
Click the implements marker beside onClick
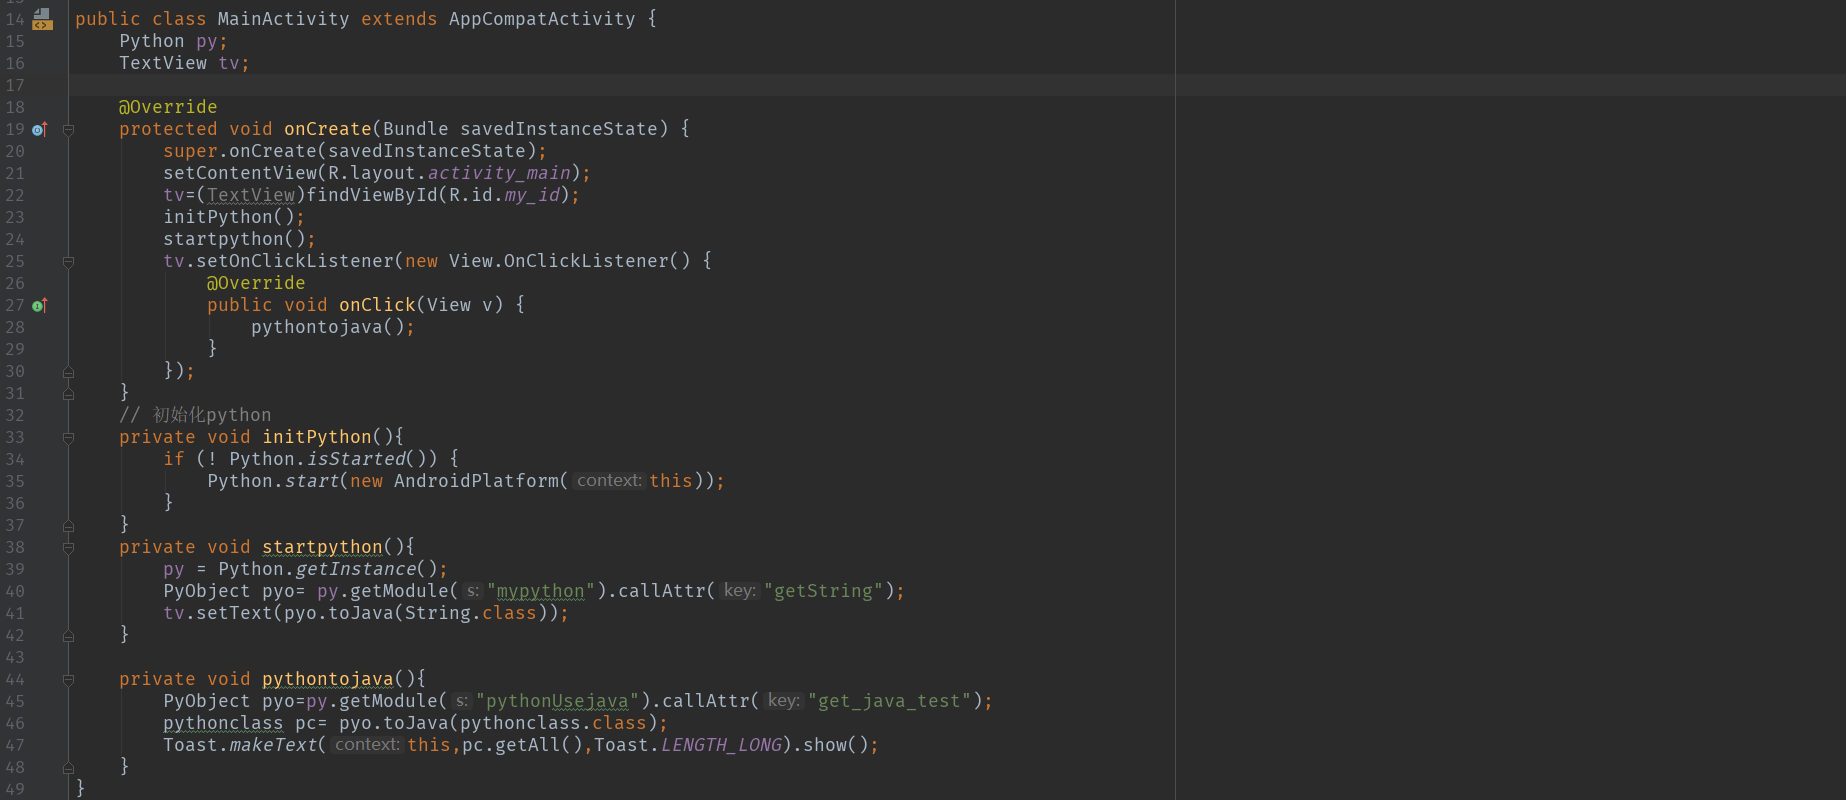click(x=40, y=305)
